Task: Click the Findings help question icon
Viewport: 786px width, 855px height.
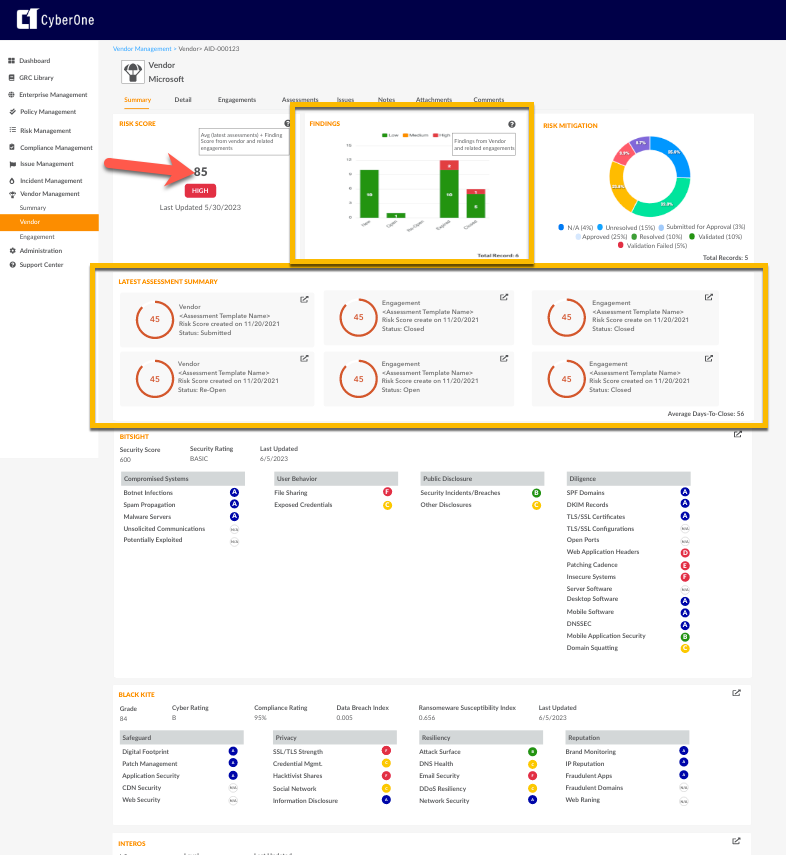Action: (x=512, y=124)
